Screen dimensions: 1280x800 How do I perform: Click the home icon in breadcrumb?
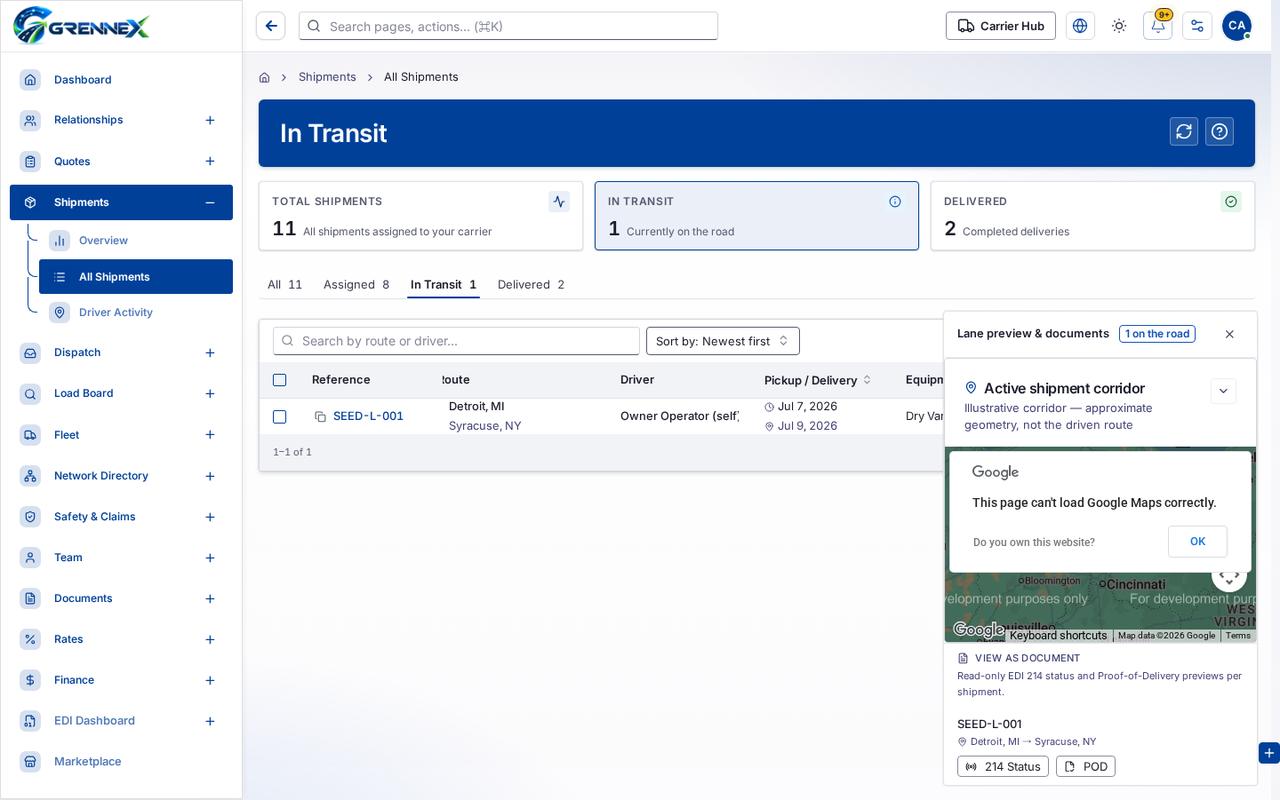coord(264,77)
